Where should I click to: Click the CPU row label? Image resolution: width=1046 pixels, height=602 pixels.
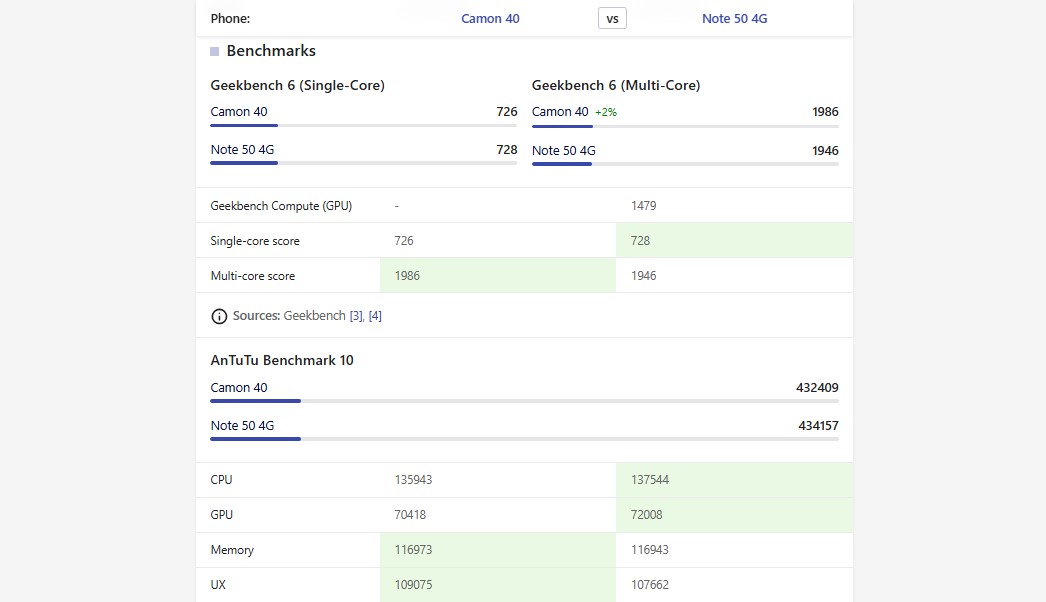point(221,480)
